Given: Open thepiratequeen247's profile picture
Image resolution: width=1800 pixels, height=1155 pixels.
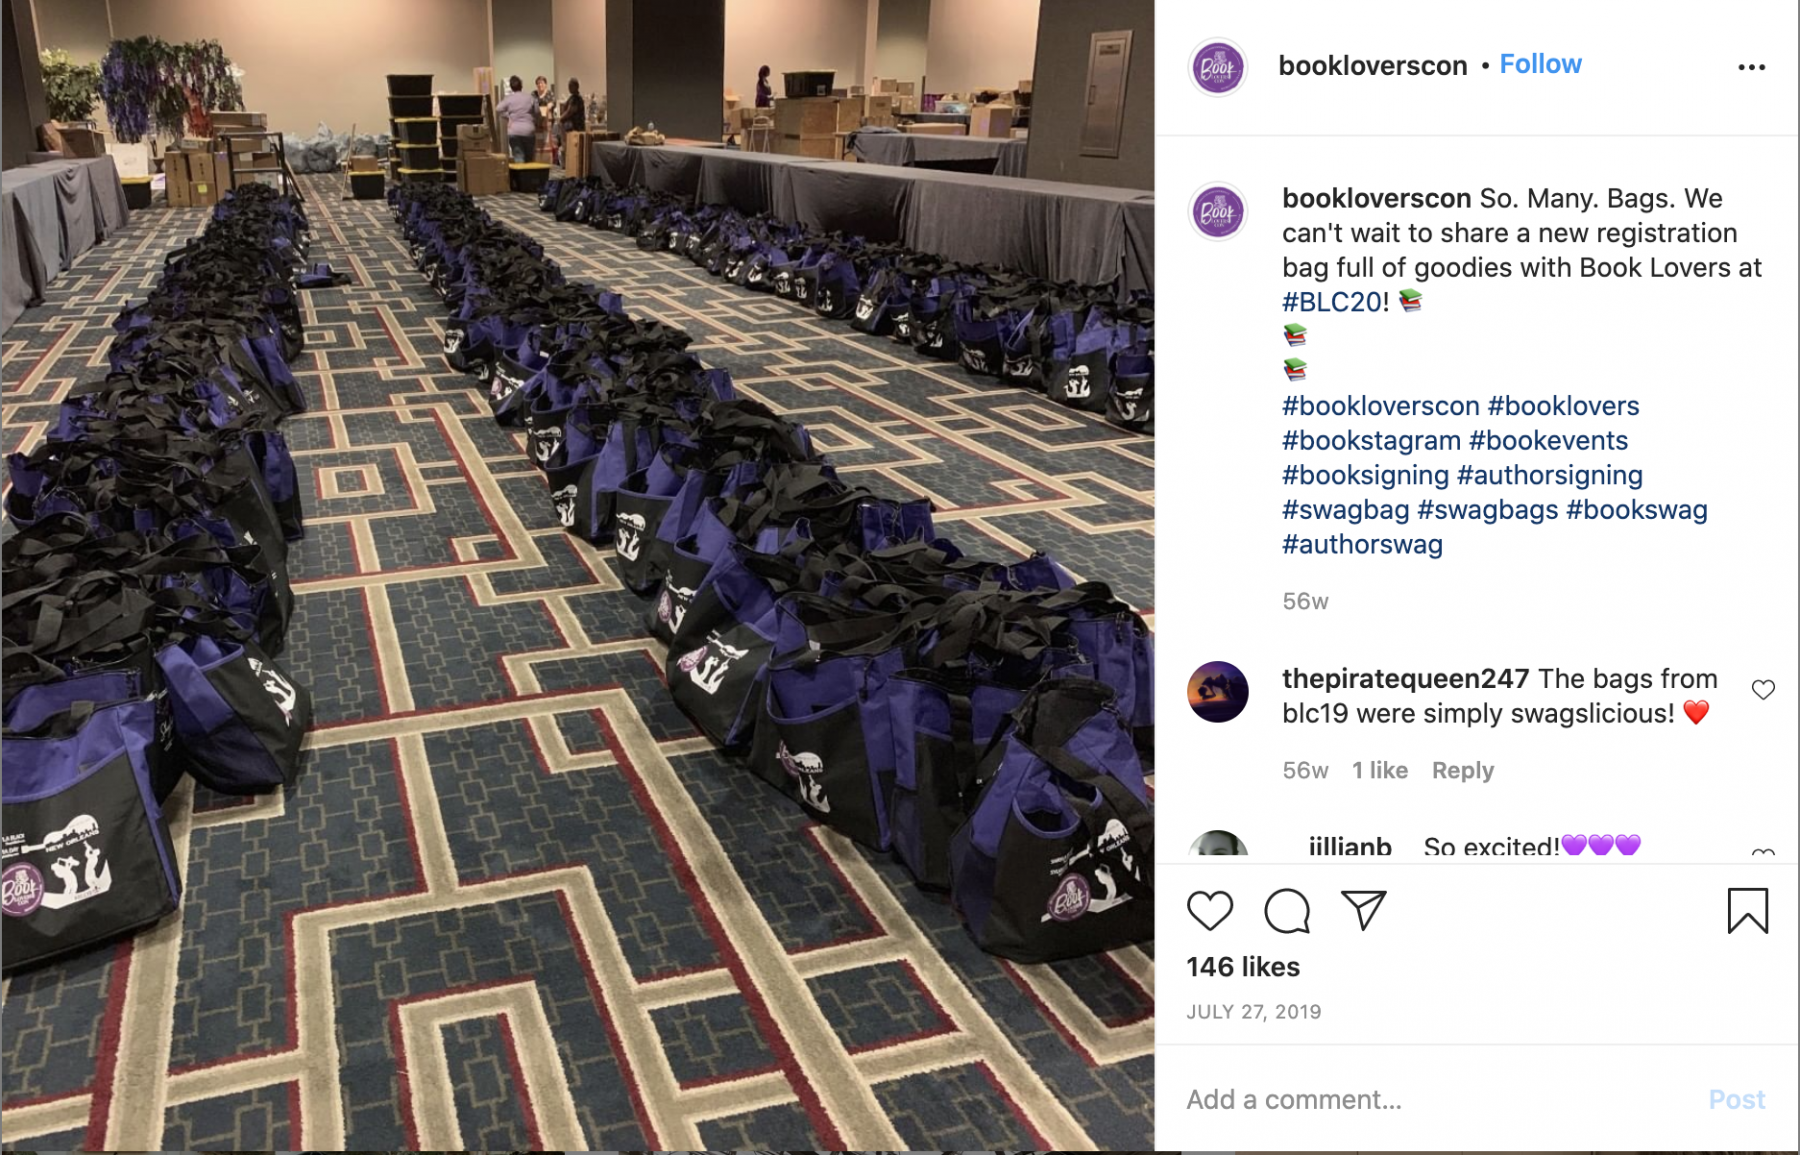Looking at the screenshot, I should tap(1217, 691).
